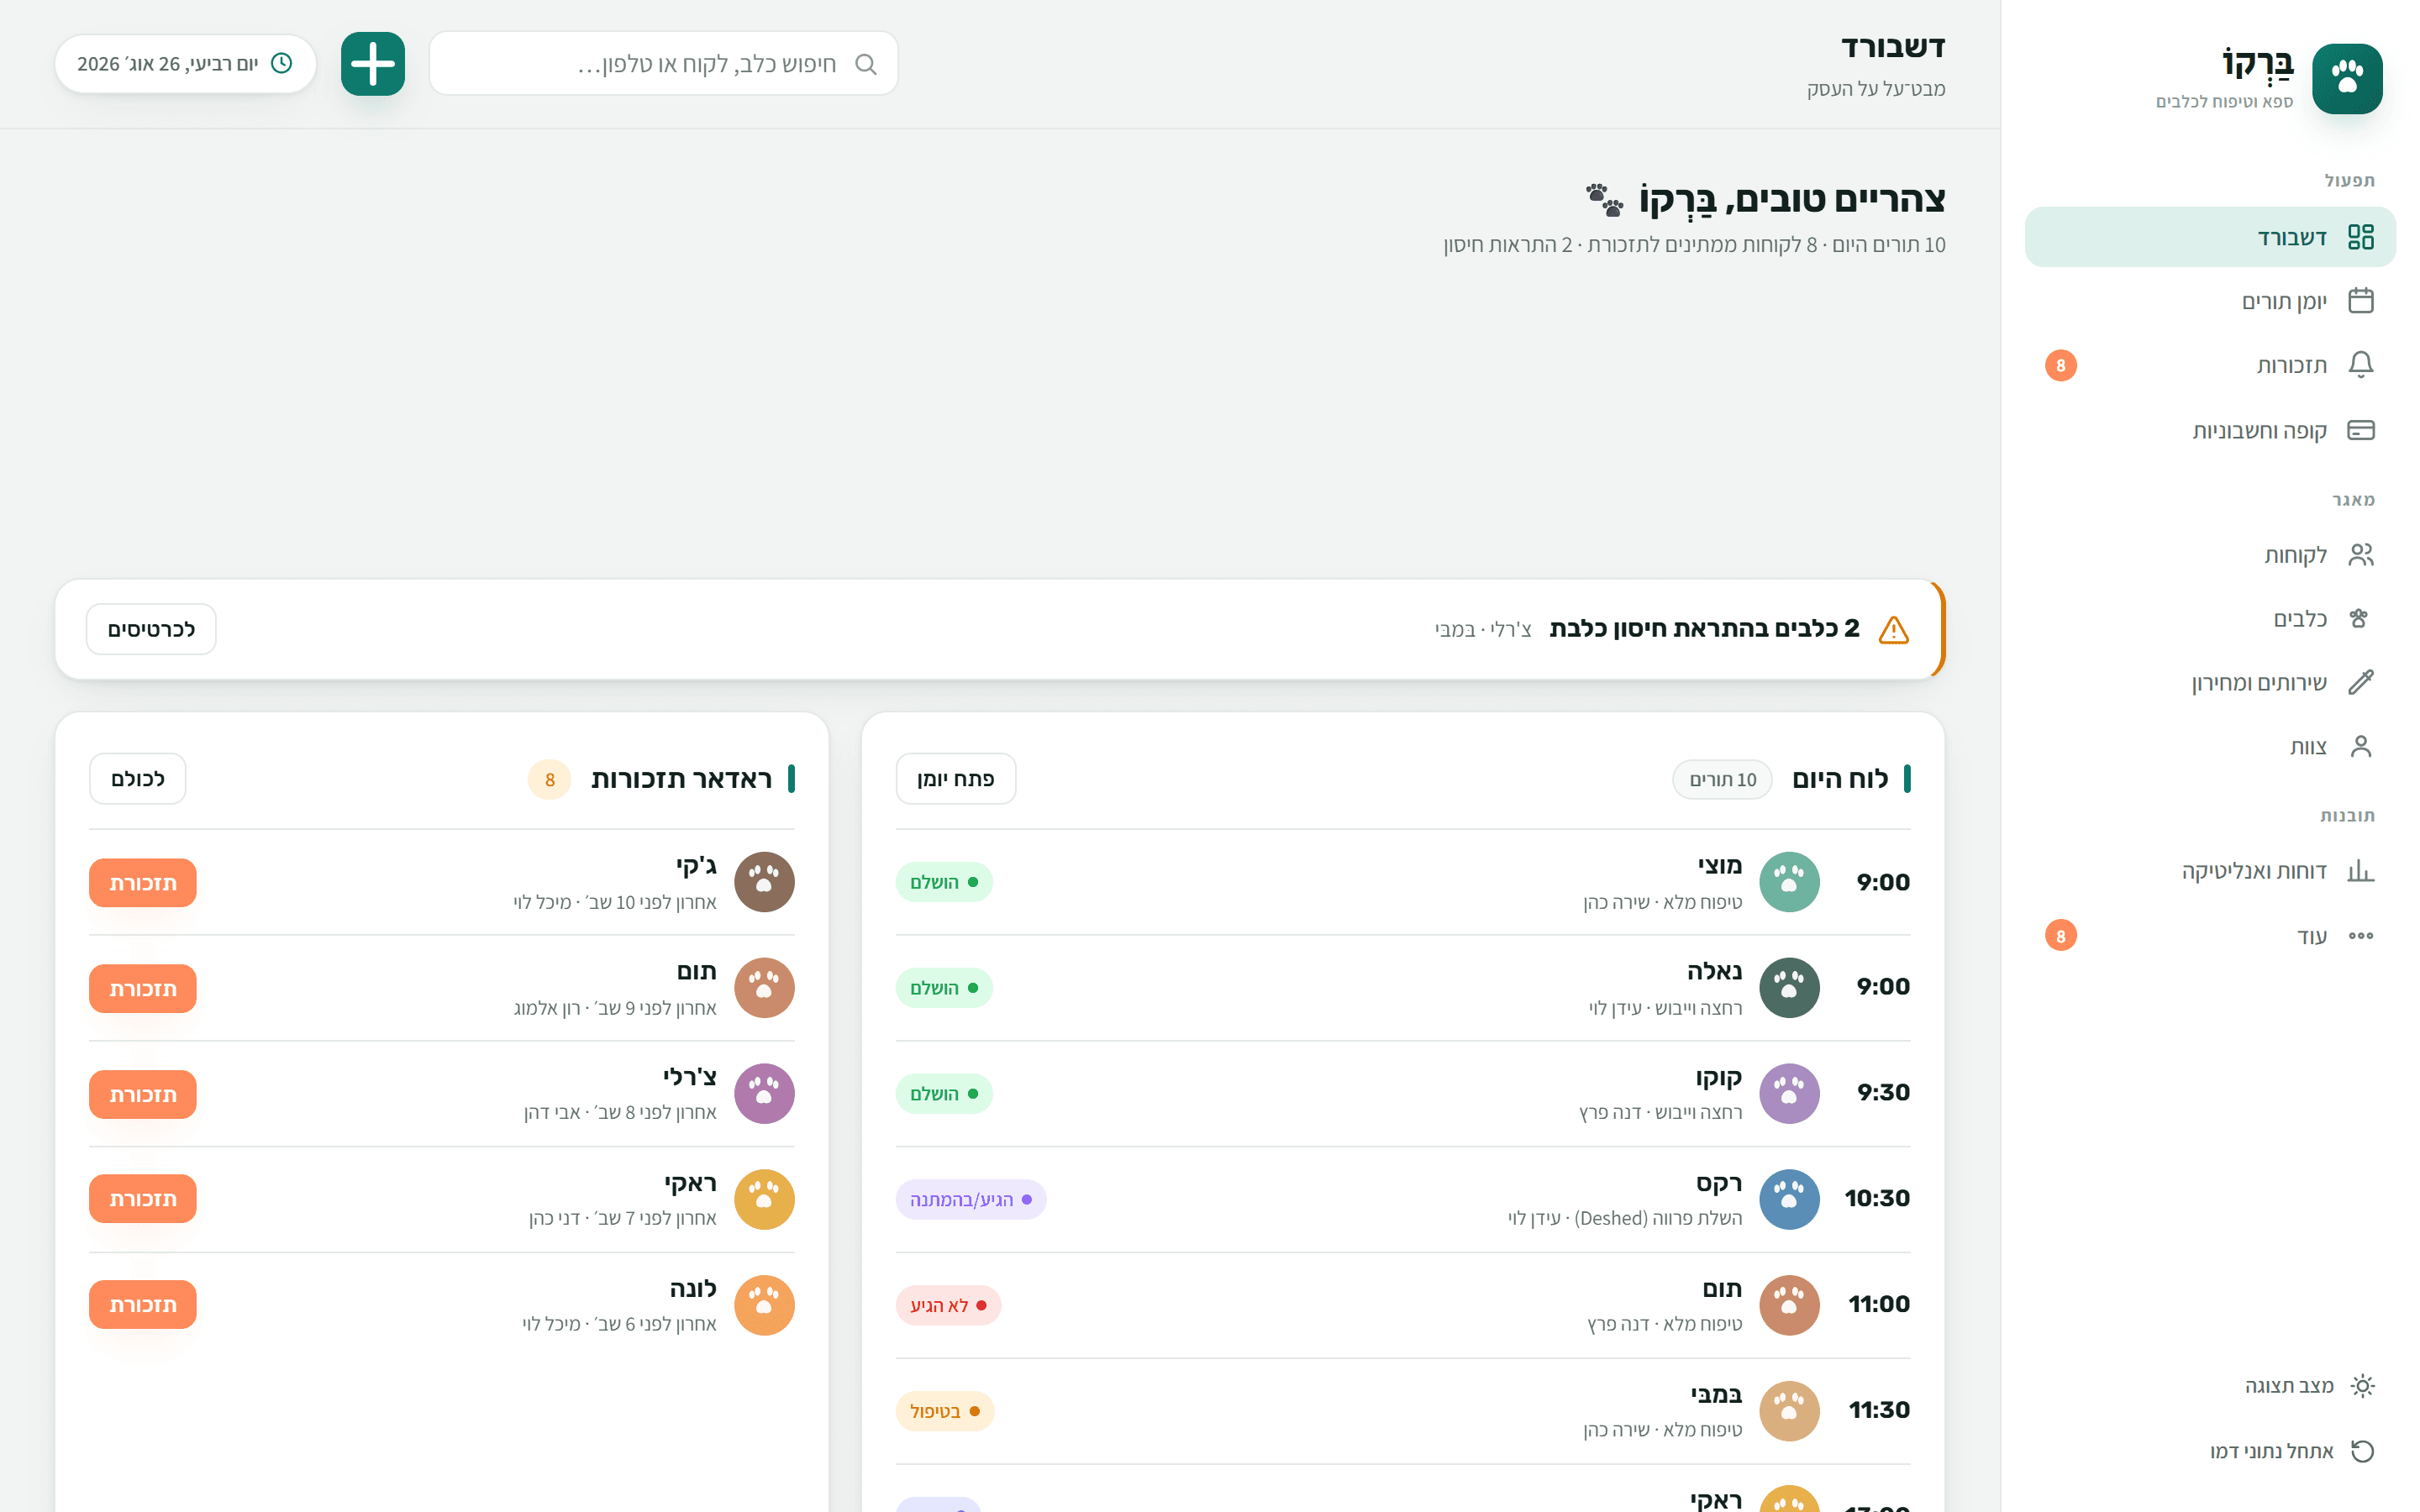Click ג'קי's avatar in reminders radar

tap(764, 882)
